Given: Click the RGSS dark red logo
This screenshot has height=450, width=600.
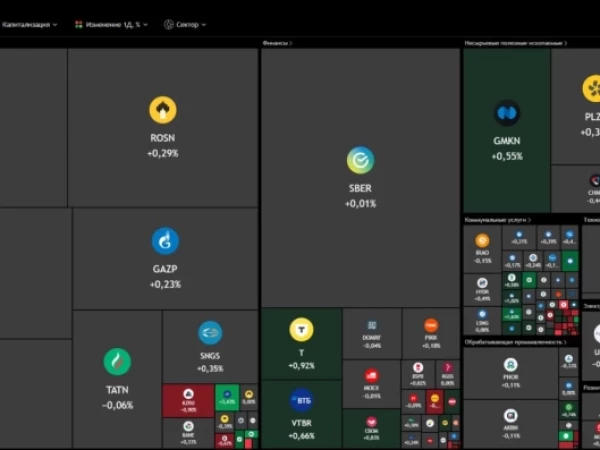Looking at the screenshot, I should (x=447, y=368).
